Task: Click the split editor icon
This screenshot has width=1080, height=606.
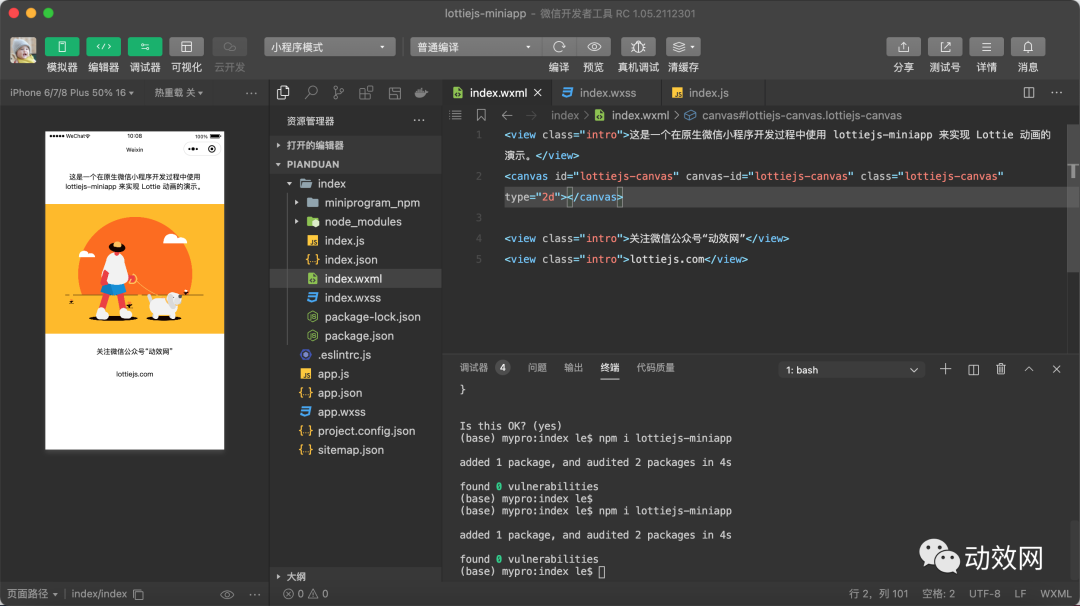Action: coord(1028,92)
